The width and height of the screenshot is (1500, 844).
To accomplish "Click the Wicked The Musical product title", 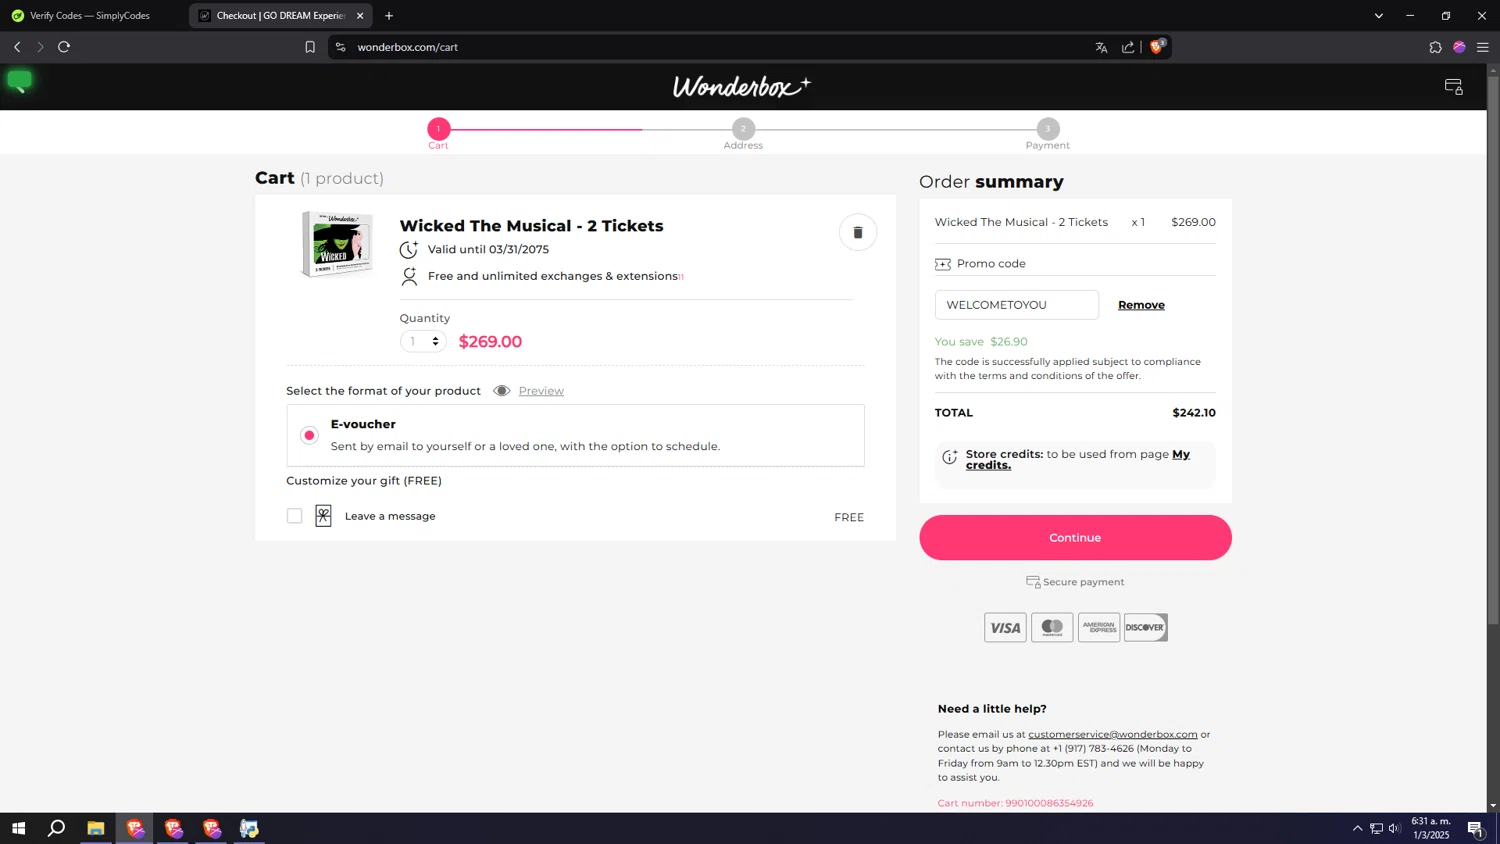I will point(531,226).
